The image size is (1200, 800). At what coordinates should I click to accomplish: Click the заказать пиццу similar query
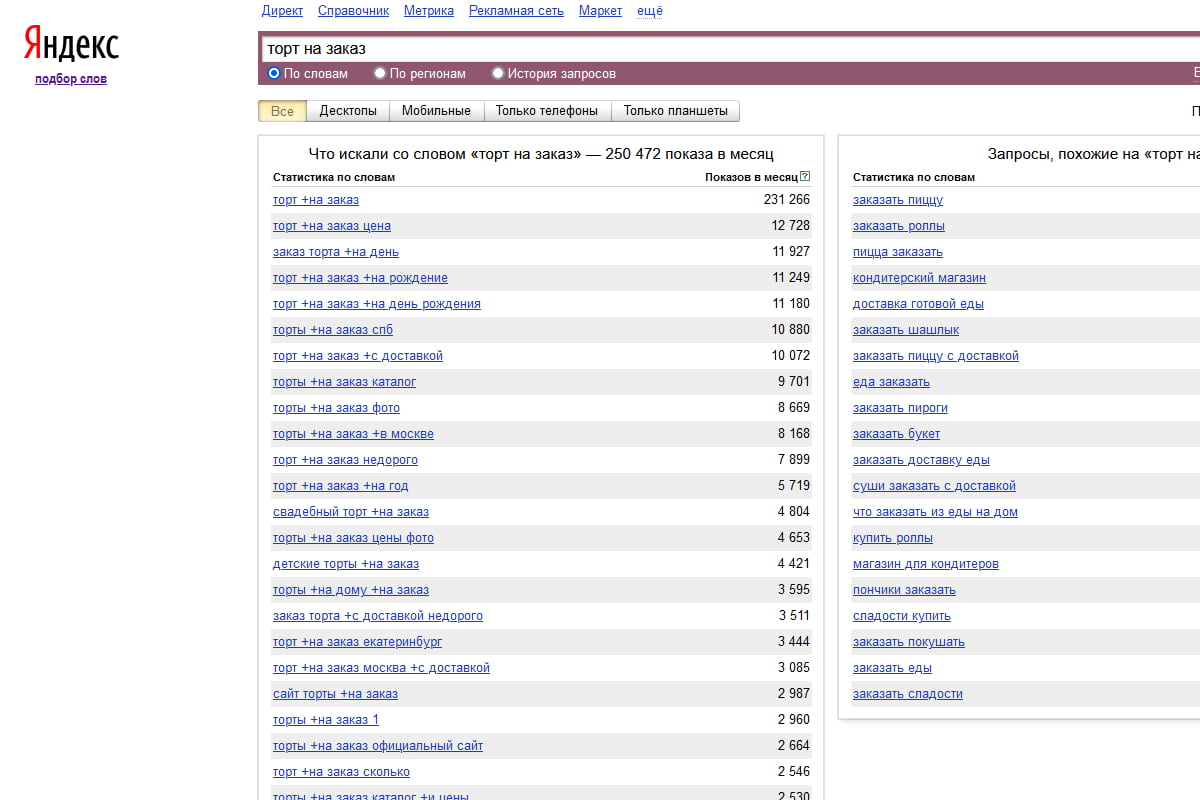tap(898, 200)
